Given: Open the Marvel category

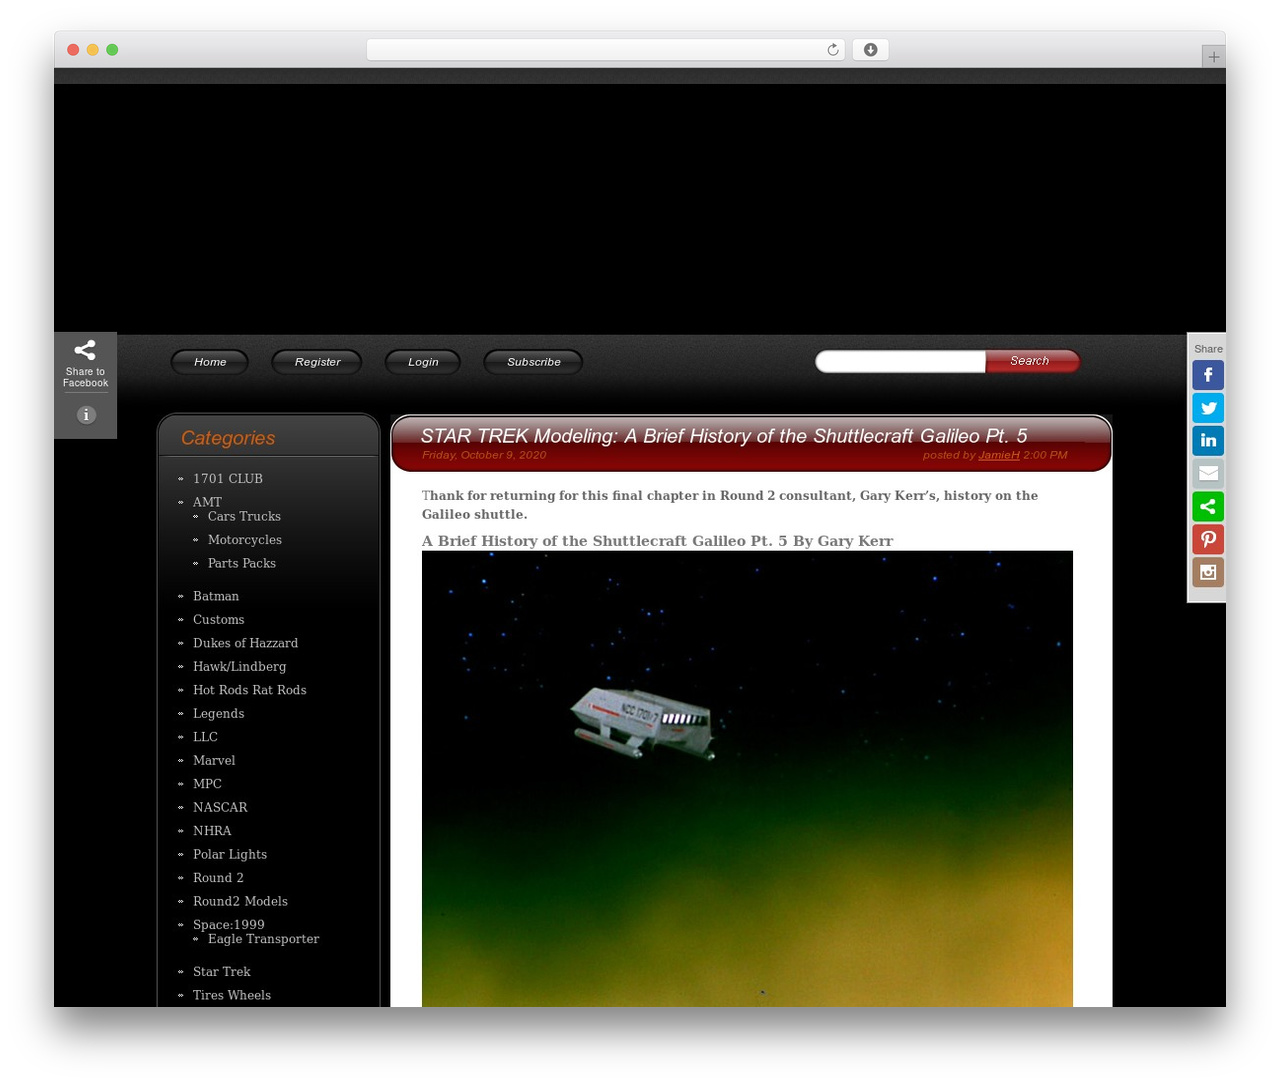Looking at the screenshot, I should pyautogui.click(x=214, y=761).
